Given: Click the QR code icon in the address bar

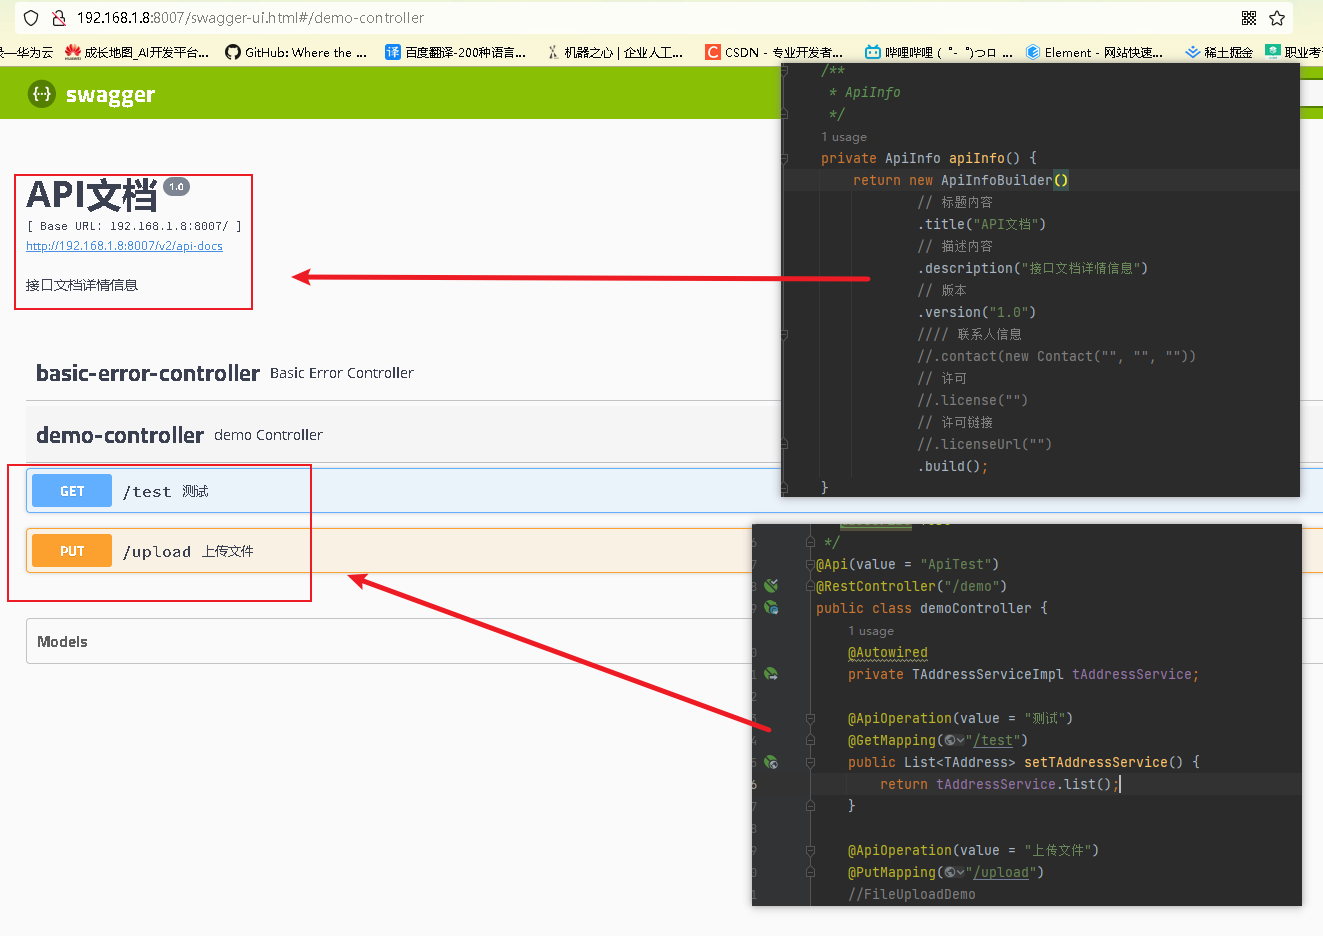Looking at the screenshot, I should 1249,17.
